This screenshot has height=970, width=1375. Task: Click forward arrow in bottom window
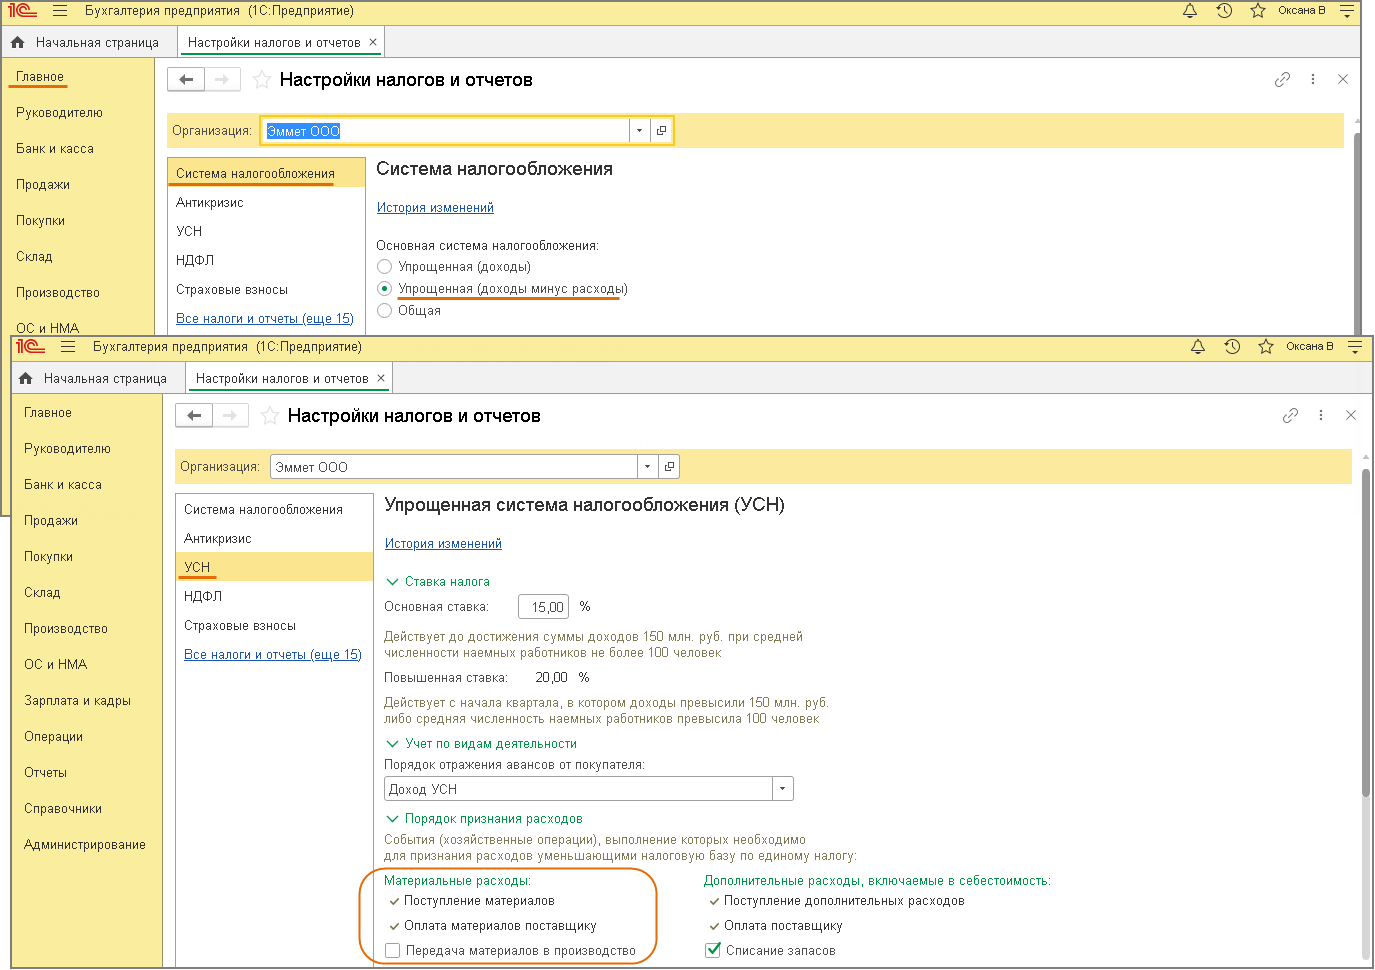click(x=230, y=415)
